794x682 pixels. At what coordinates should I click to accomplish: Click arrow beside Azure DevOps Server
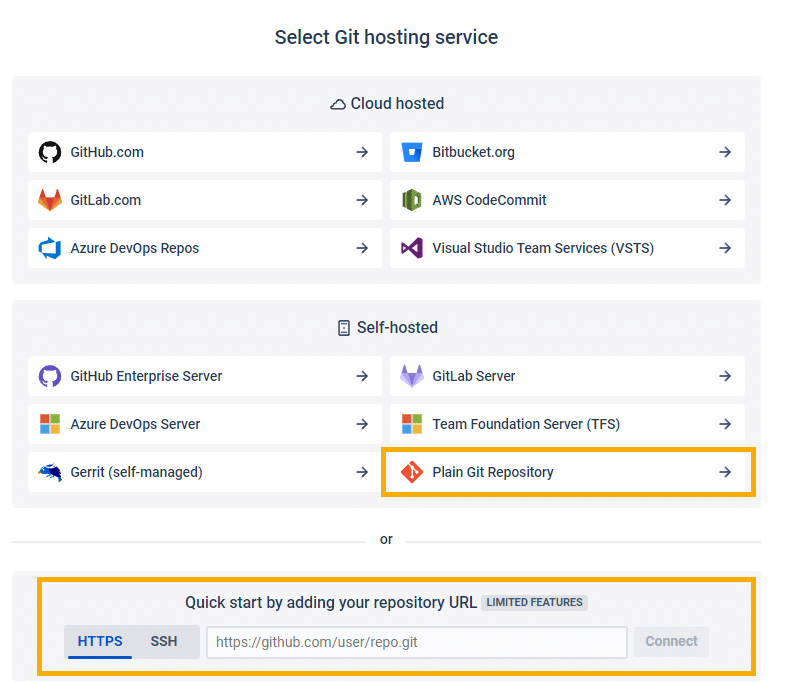pyautogui.click(x=362, y=424)
